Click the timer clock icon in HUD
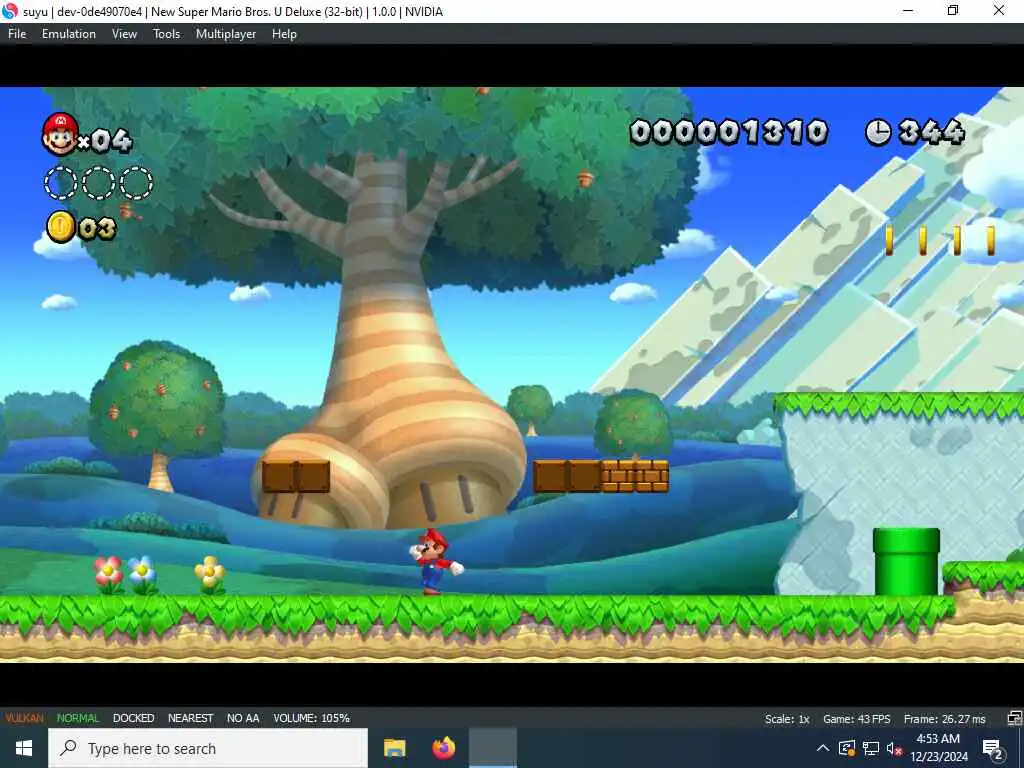1024x768 pixels. tap(878, 133)
